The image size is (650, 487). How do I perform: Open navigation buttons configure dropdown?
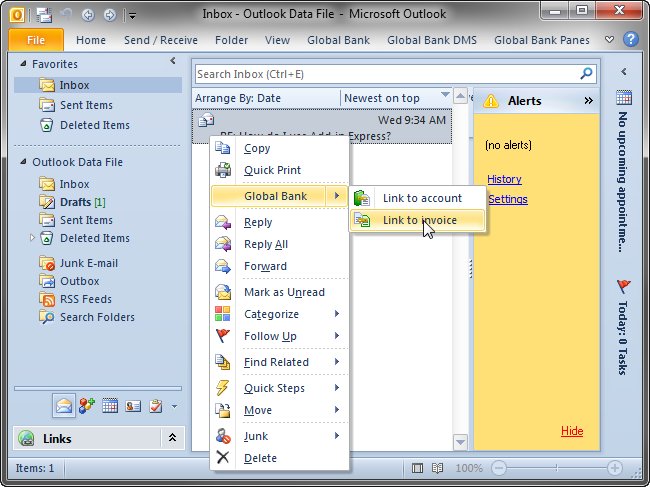pyautogui.click(x=175, y=407)
